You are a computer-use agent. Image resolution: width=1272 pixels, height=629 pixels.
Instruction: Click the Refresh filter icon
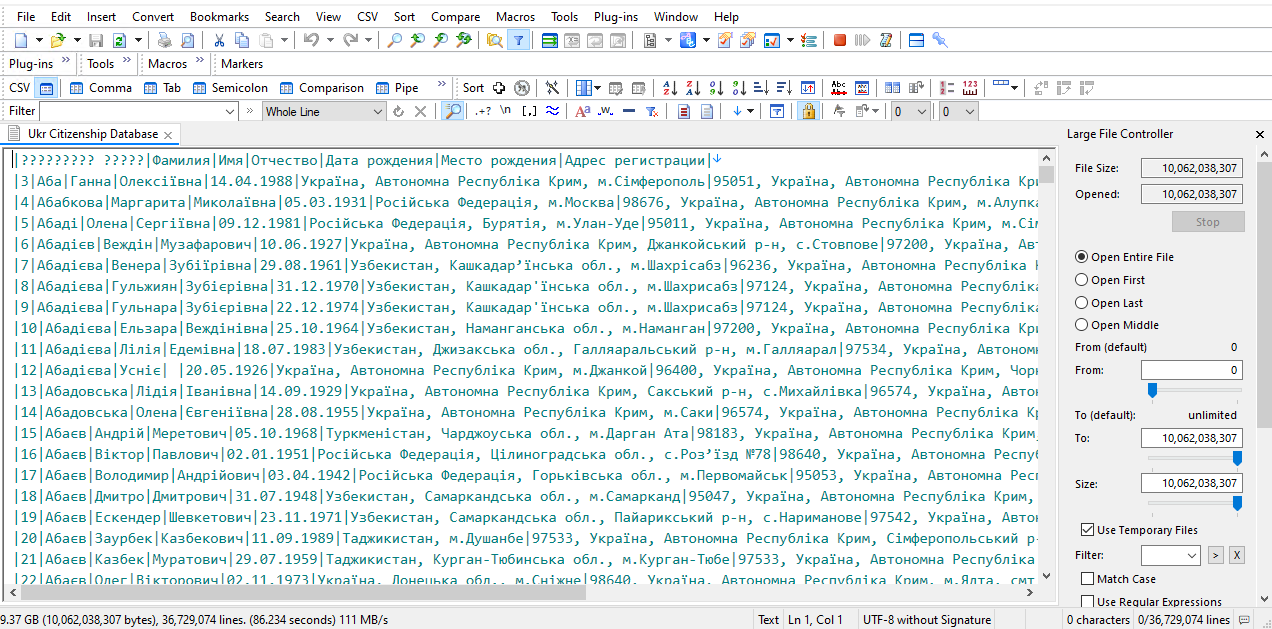point(398,111)
